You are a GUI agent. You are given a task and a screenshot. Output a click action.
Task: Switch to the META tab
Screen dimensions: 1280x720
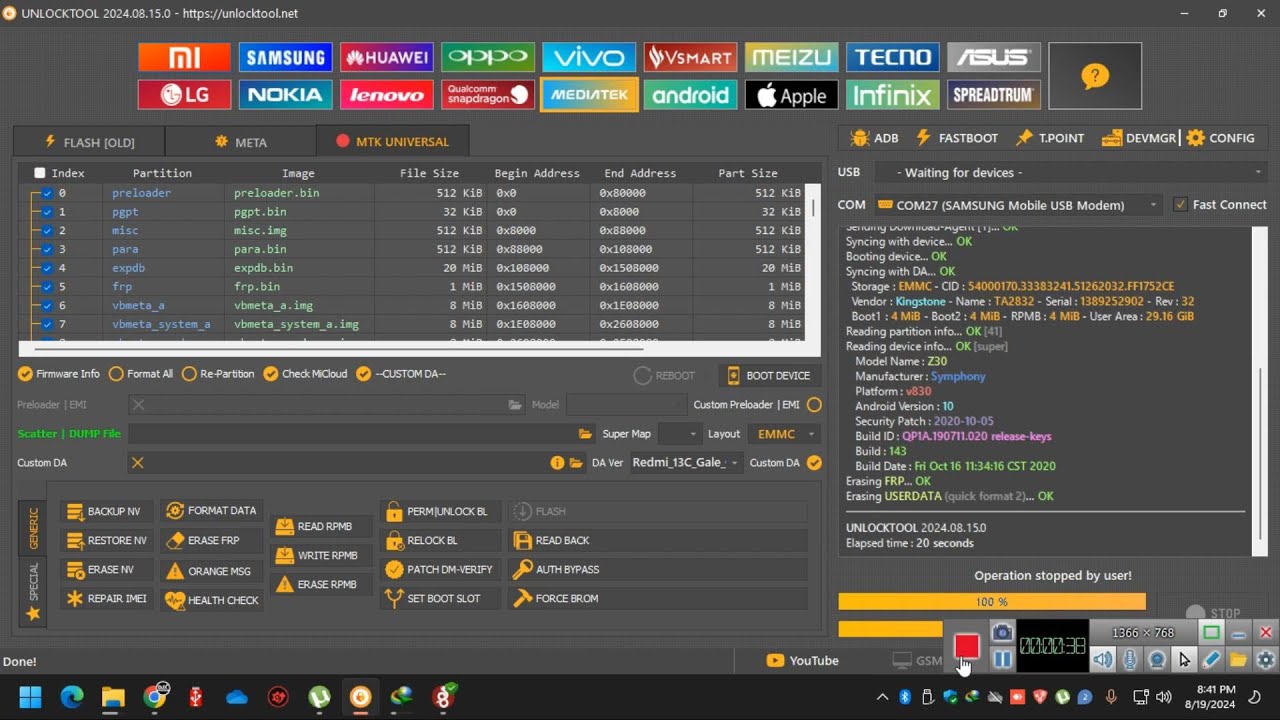pos(241,142)
